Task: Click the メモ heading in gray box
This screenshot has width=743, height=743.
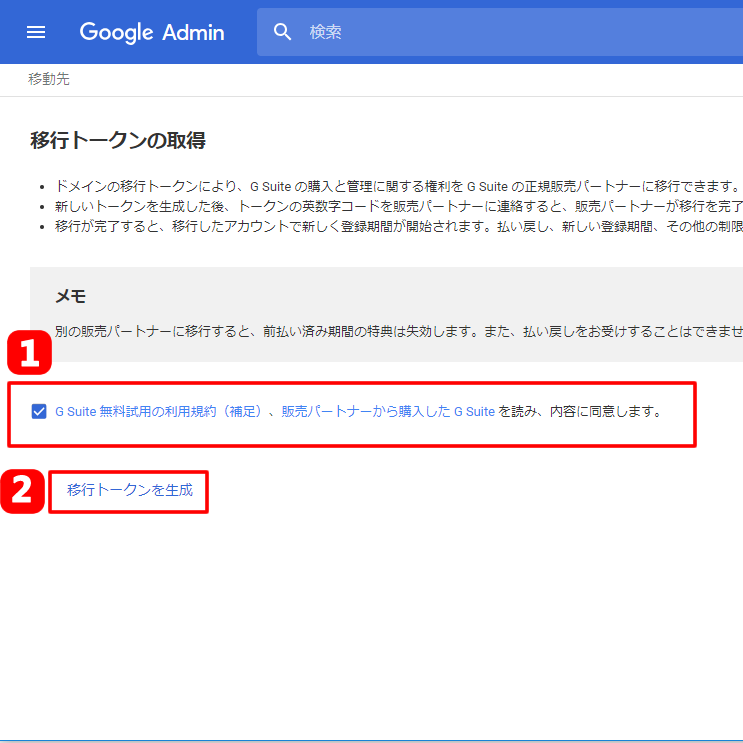Action: (70, 296)
